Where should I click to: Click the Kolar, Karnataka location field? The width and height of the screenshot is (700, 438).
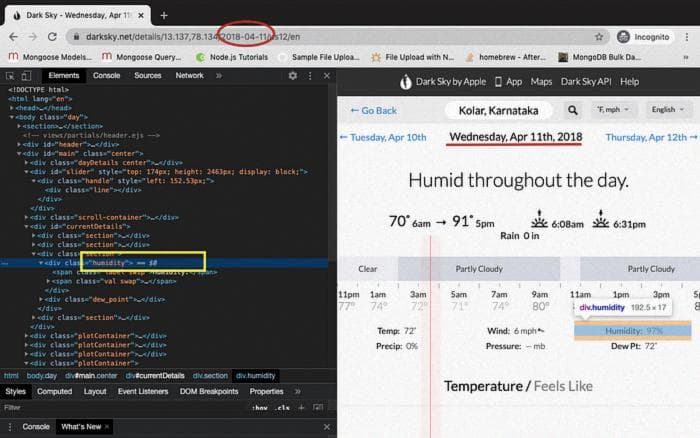point(499,110)
